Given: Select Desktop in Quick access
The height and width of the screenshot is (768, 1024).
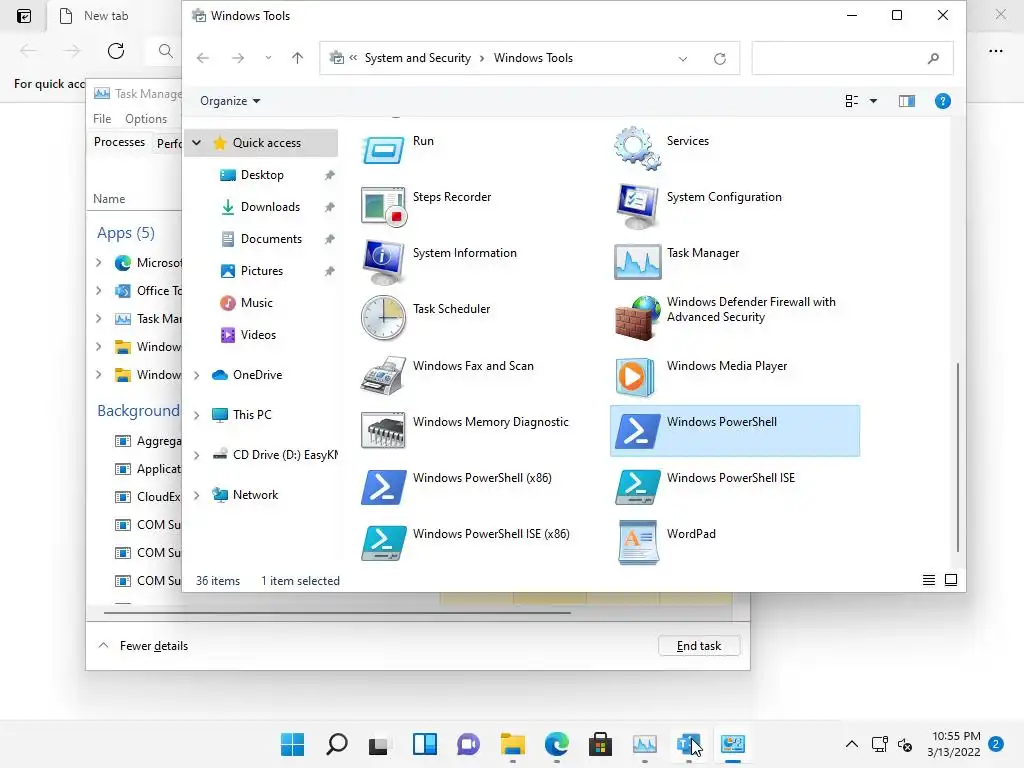Looking at the screenshot, I should tap(262, 175).
